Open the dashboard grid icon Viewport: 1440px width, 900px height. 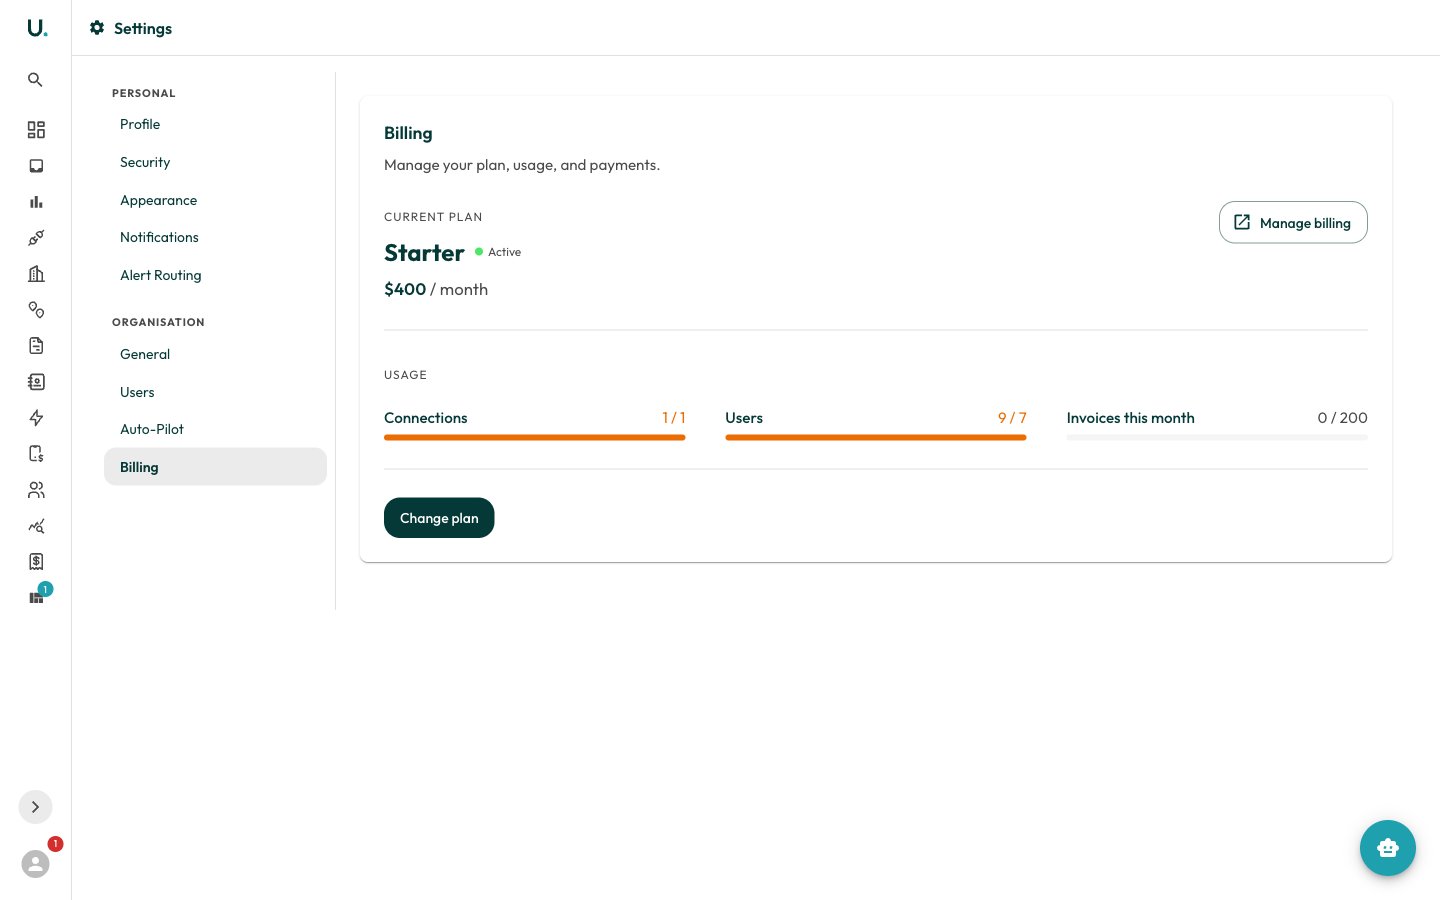point(36,130)
